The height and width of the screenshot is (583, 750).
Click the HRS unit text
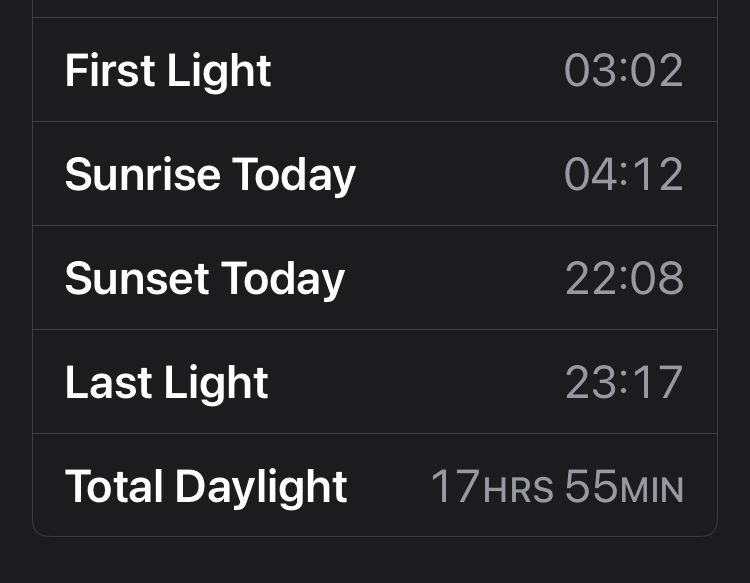pos(518,490)
